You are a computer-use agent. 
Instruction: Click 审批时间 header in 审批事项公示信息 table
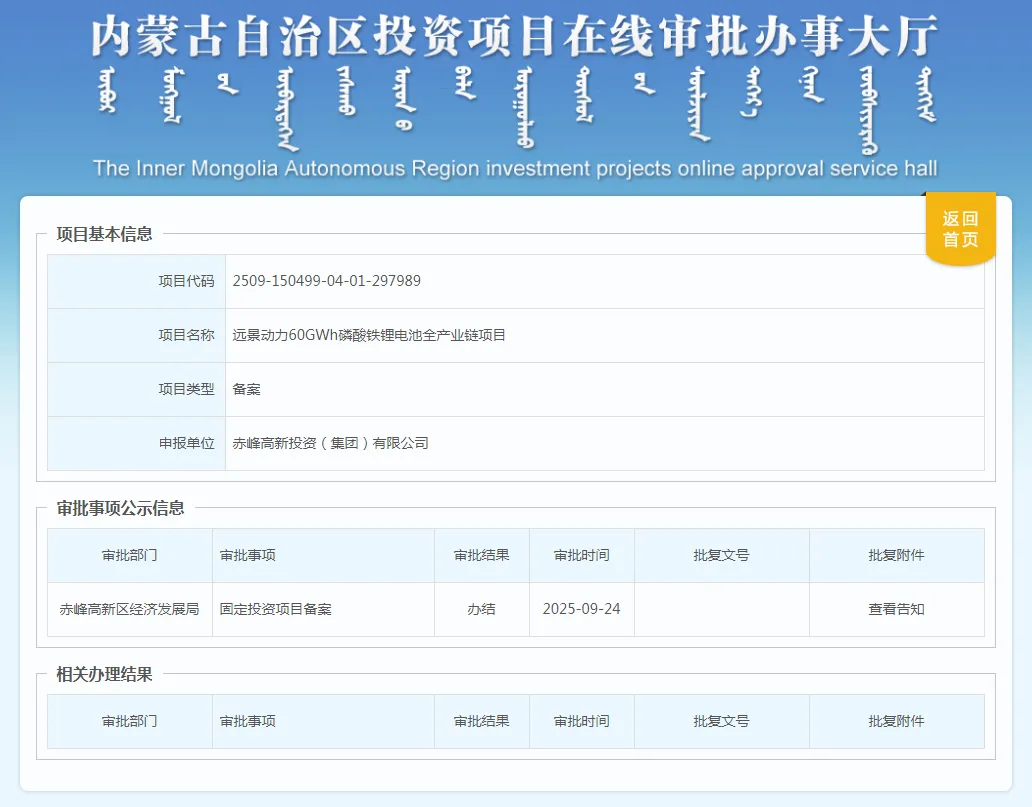point(582,556)
